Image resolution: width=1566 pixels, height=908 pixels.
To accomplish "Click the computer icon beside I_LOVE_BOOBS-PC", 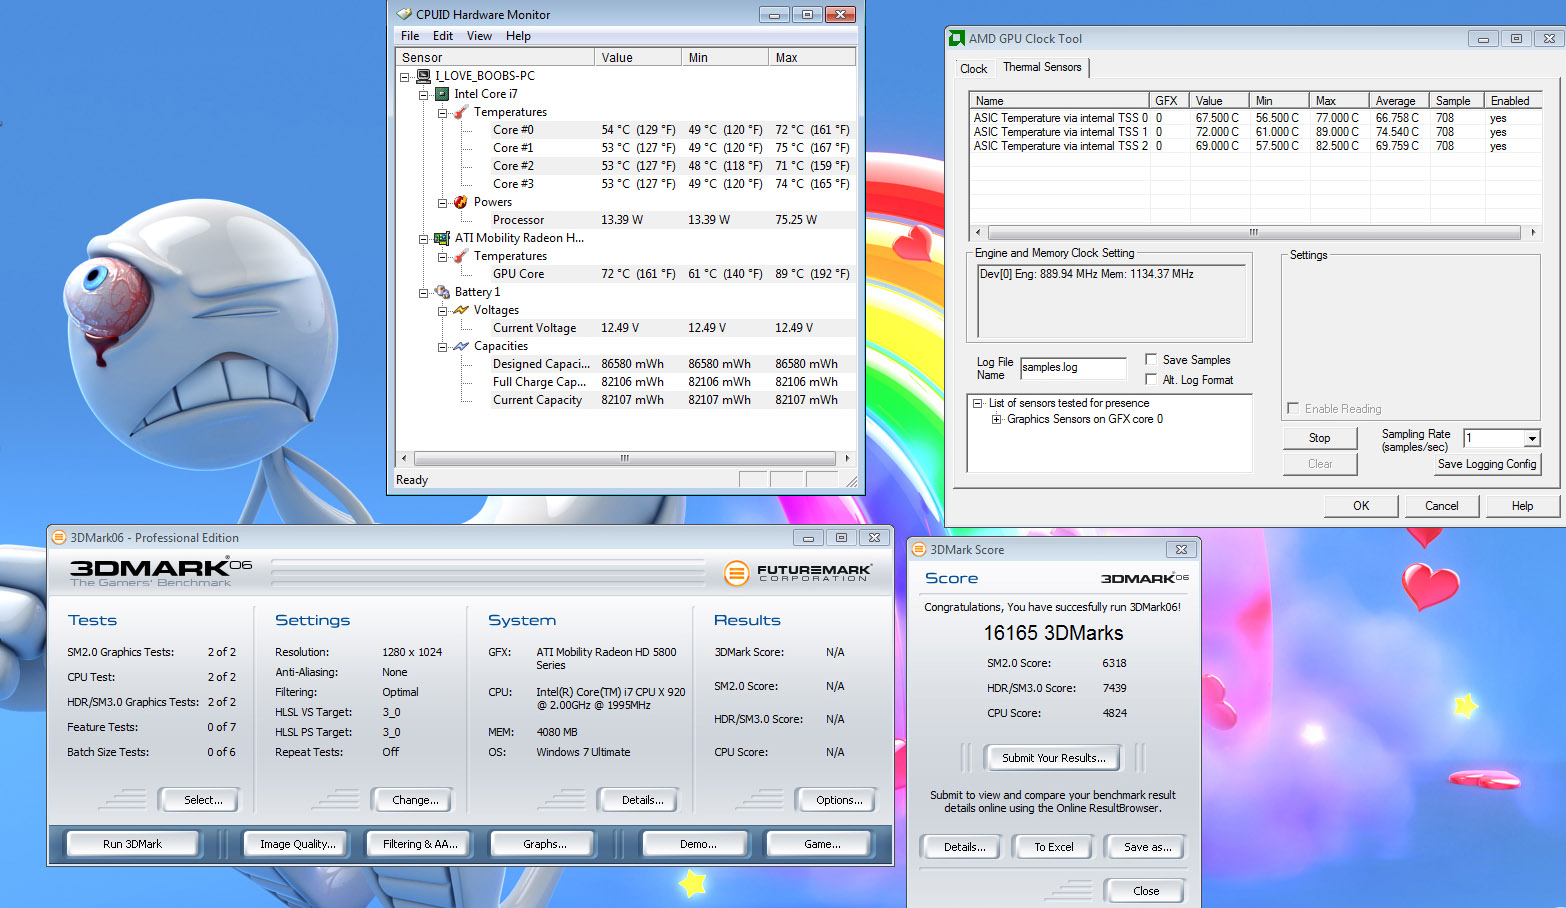I will 424,76.
